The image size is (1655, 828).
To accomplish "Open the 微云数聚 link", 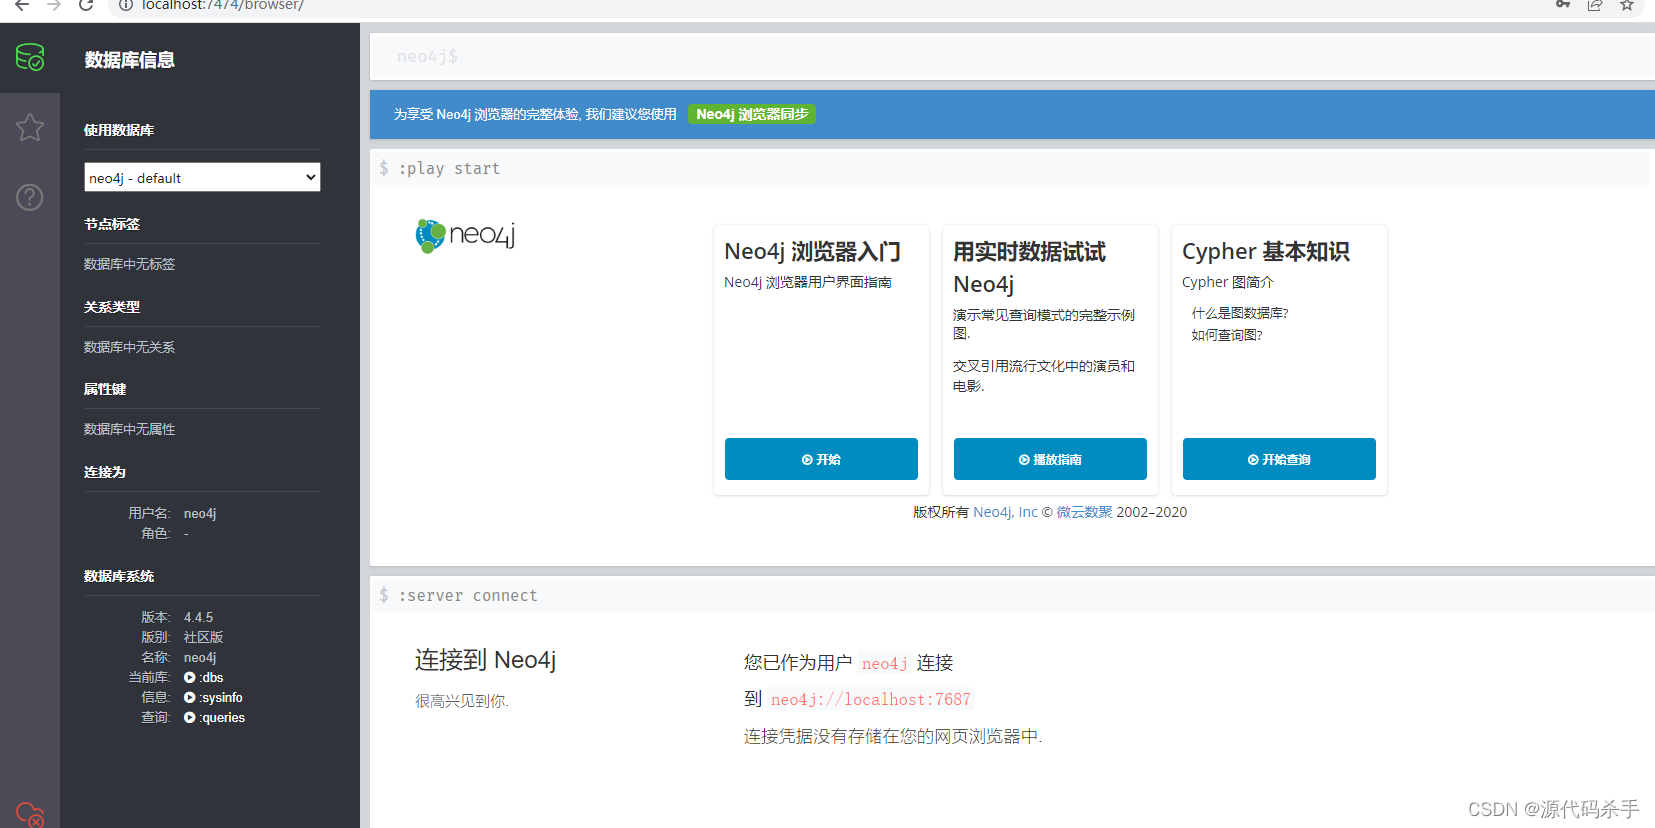I will (x=1084, y=512).
